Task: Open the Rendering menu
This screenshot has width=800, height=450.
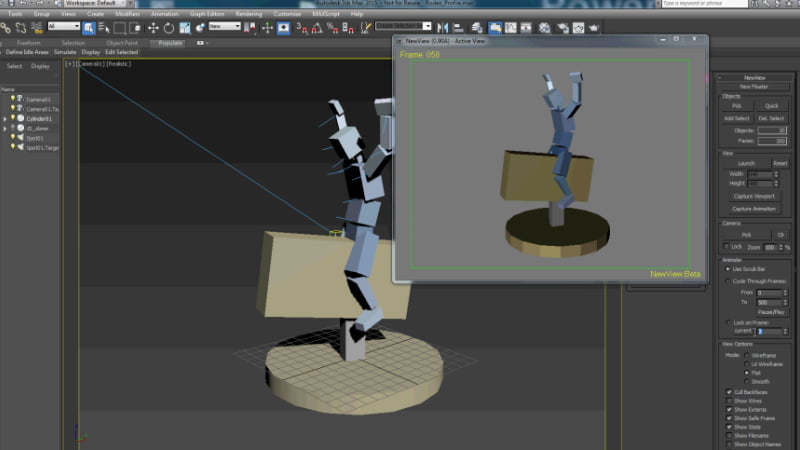Action: pyautogui.click(x=247, y=14)
